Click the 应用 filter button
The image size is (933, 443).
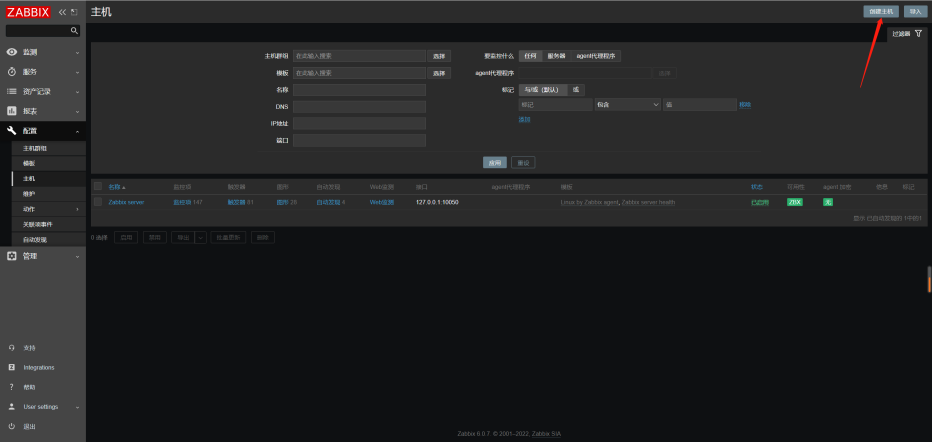click(495, 163)
